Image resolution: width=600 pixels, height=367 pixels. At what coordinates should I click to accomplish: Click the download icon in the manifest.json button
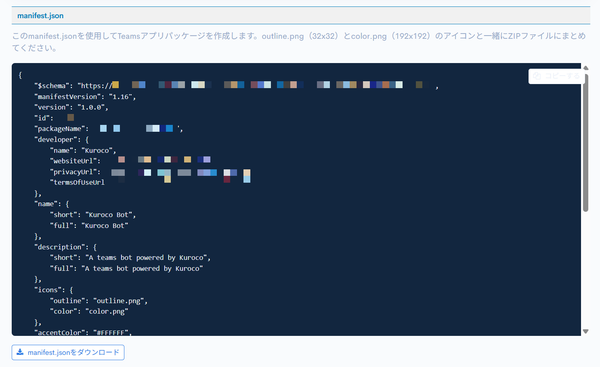(20, 352)
